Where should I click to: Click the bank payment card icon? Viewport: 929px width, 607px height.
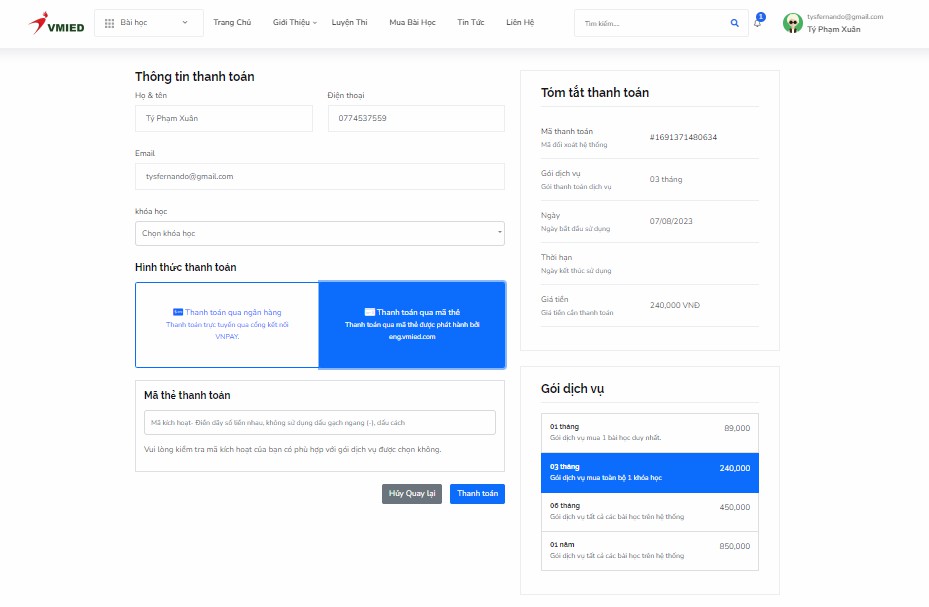click(178, 312)
